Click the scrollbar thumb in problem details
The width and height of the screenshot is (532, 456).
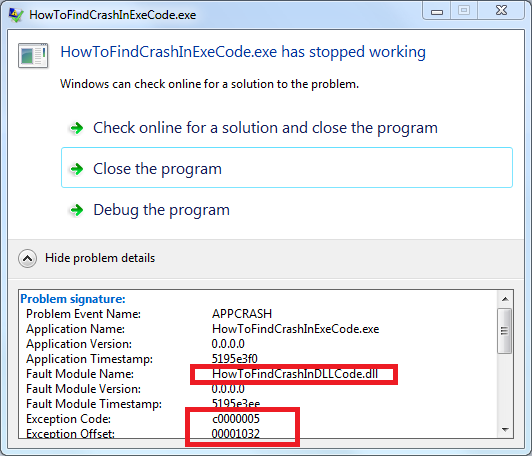pos(505,330)
